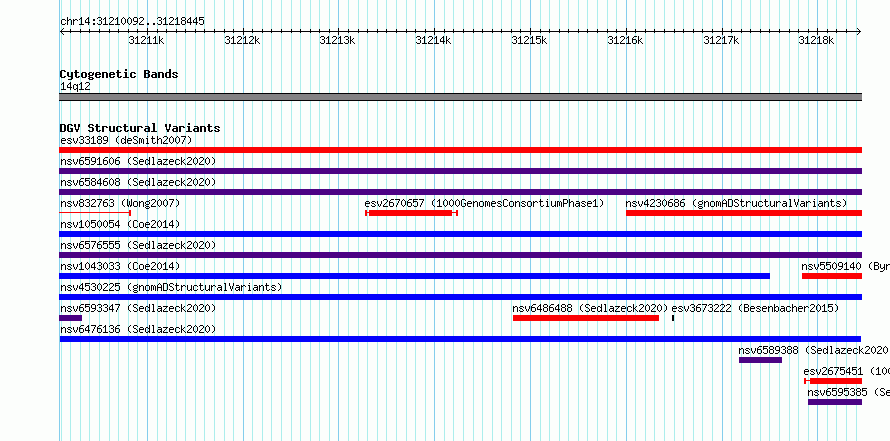
Task: Click the chr14:31210092..31218445 region label
Action: [x=132, y=22]
